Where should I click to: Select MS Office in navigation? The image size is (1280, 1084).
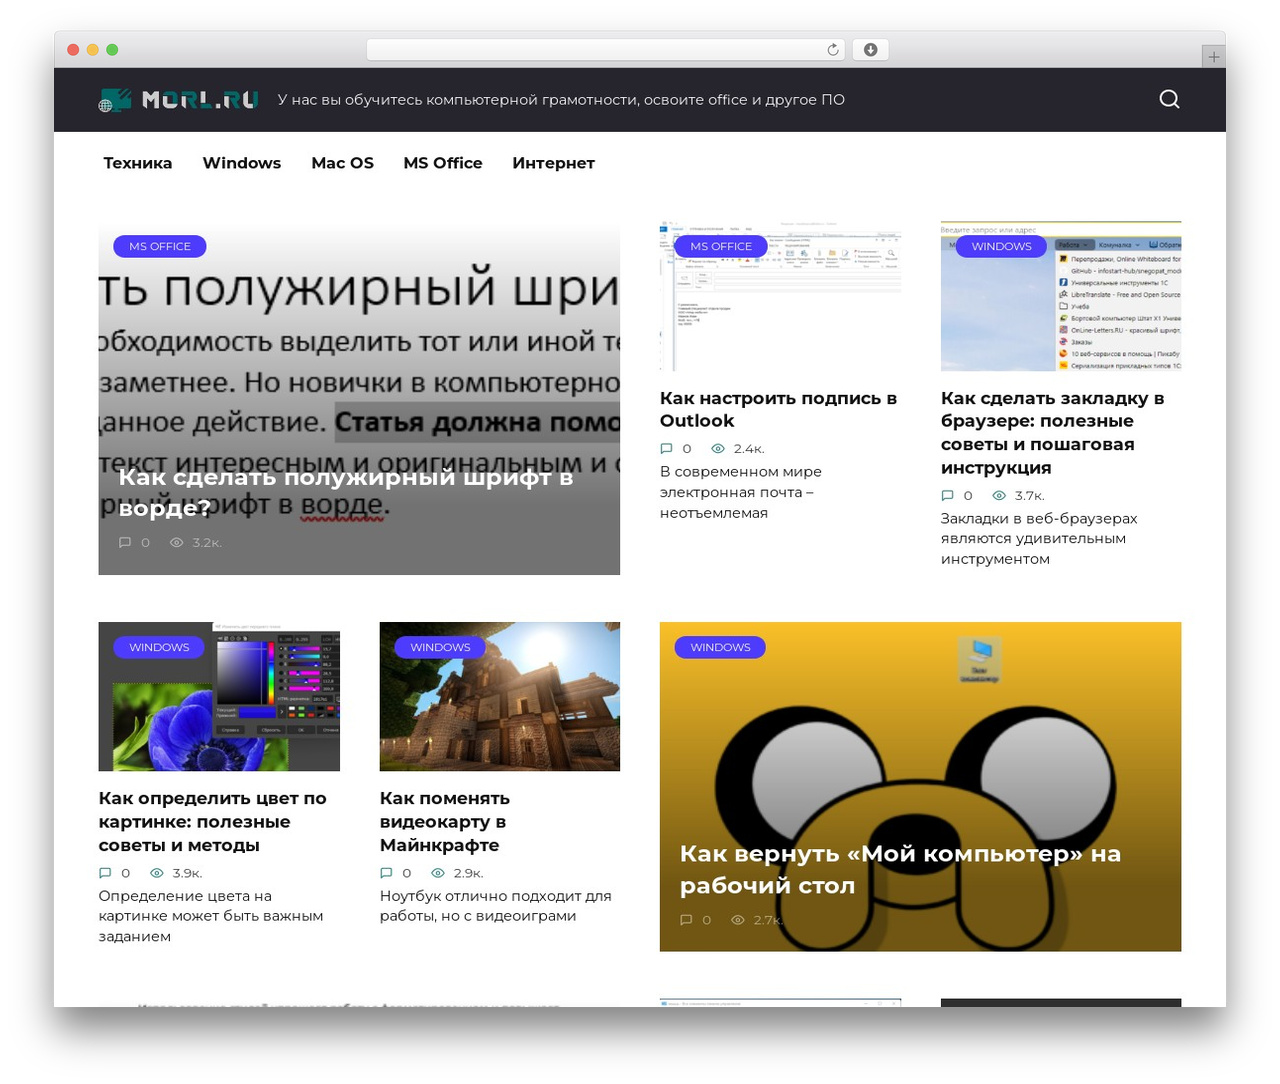[443, 163]
